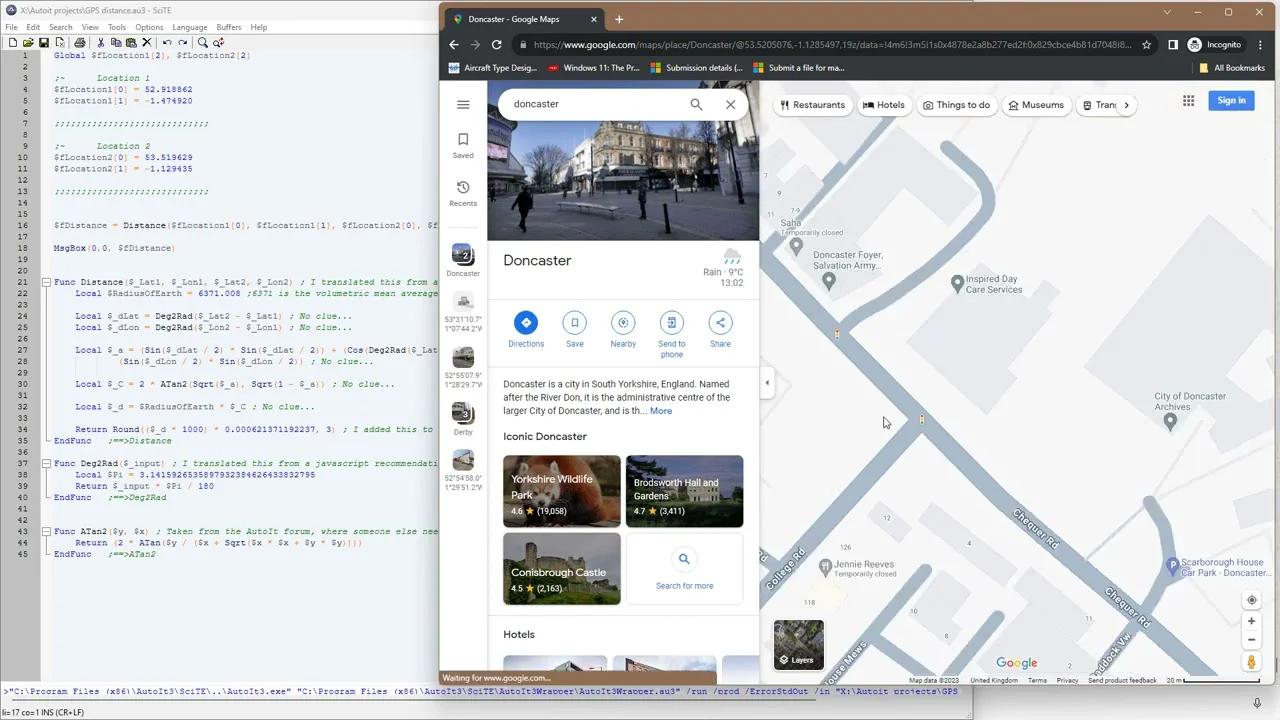Image resolution: width=1280 pixels, height=720 pixels.
Task: Open the Google Maps hamburger menu
Action: tap(463, 104)
